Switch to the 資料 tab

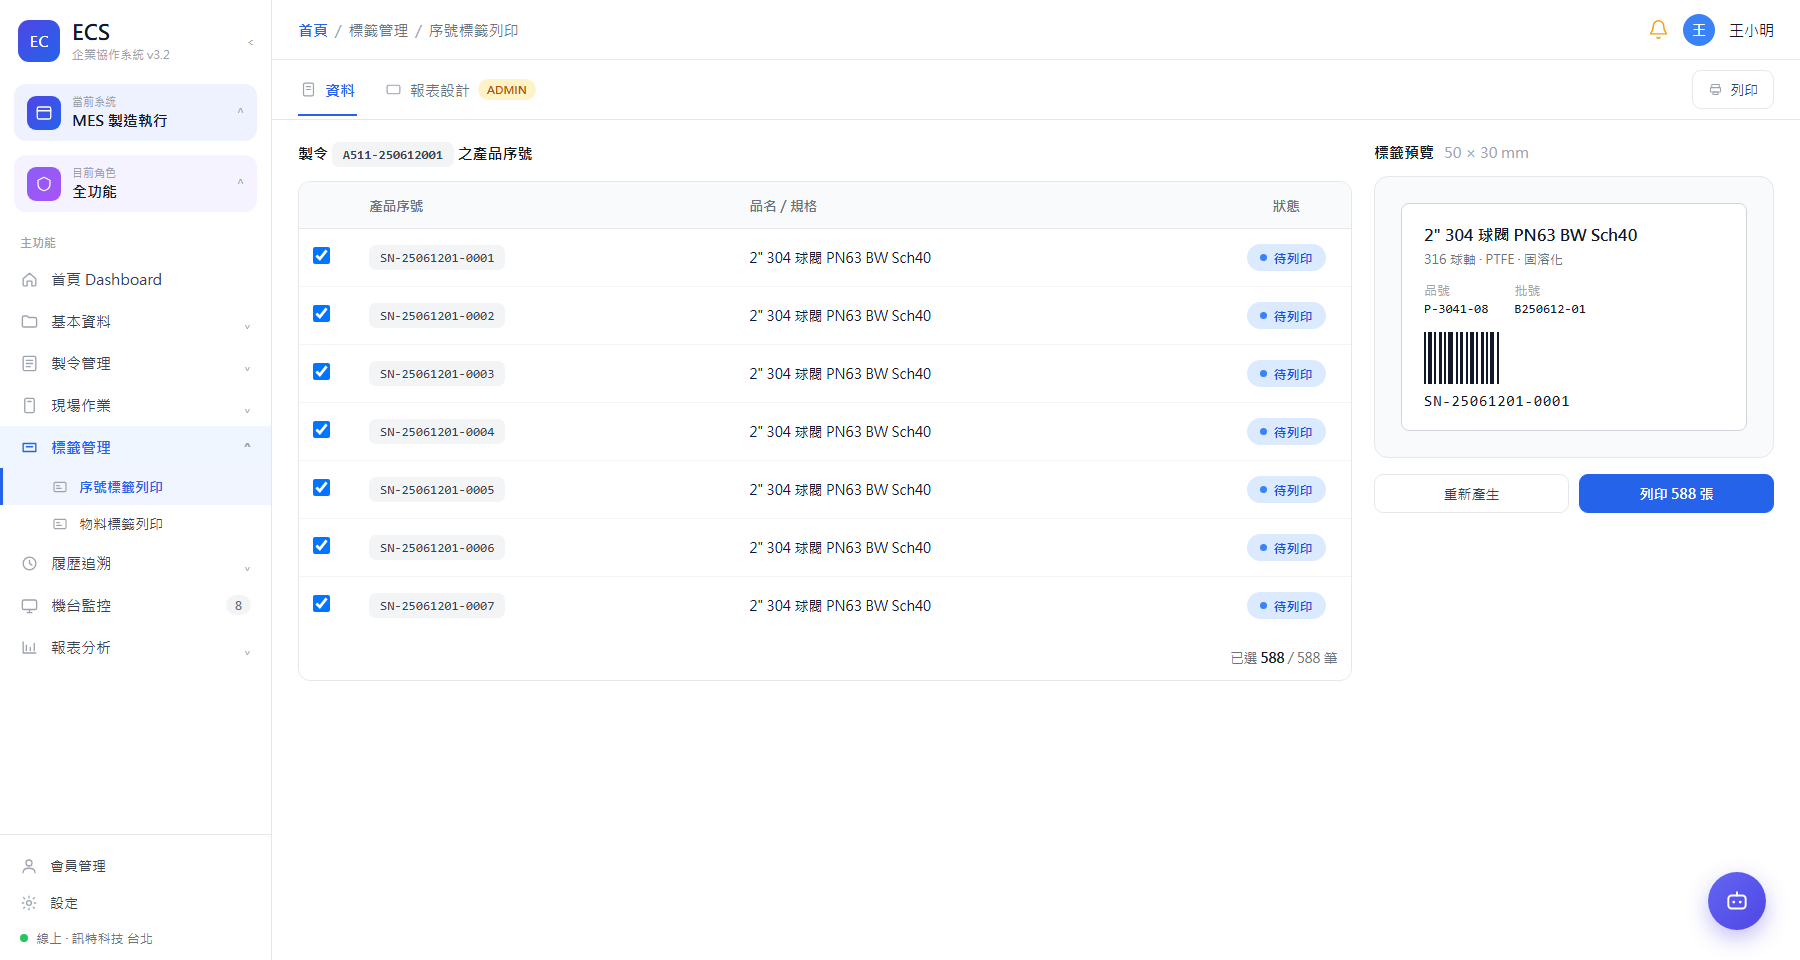(x=328, y=90)
